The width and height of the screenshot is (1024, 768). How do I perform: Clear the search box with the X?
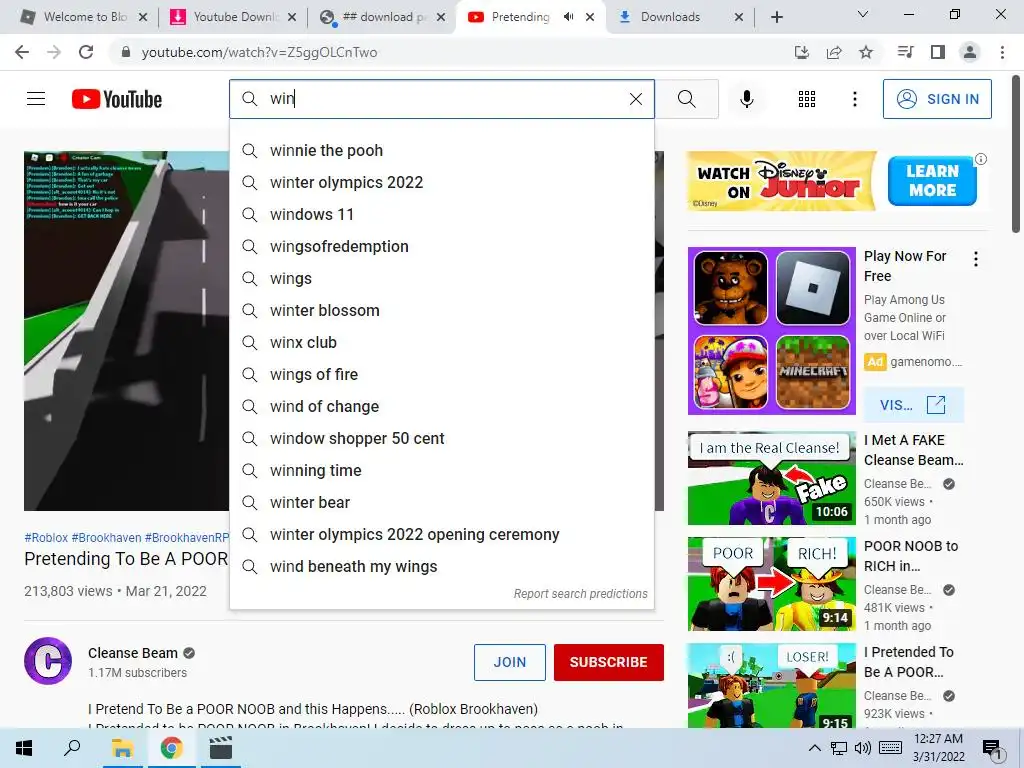tap(635, 99)
